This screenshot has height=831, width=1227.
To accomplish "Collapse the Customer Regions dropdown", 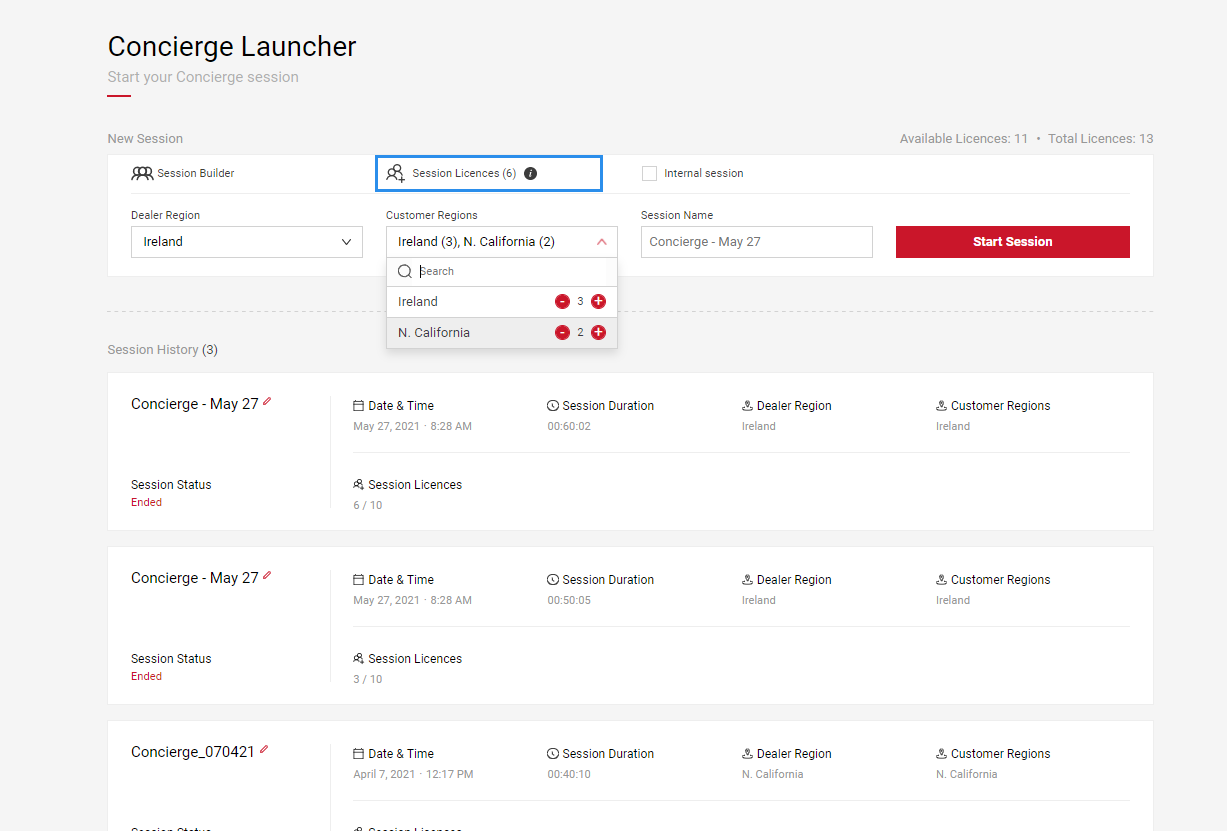I will pos(601,242).
